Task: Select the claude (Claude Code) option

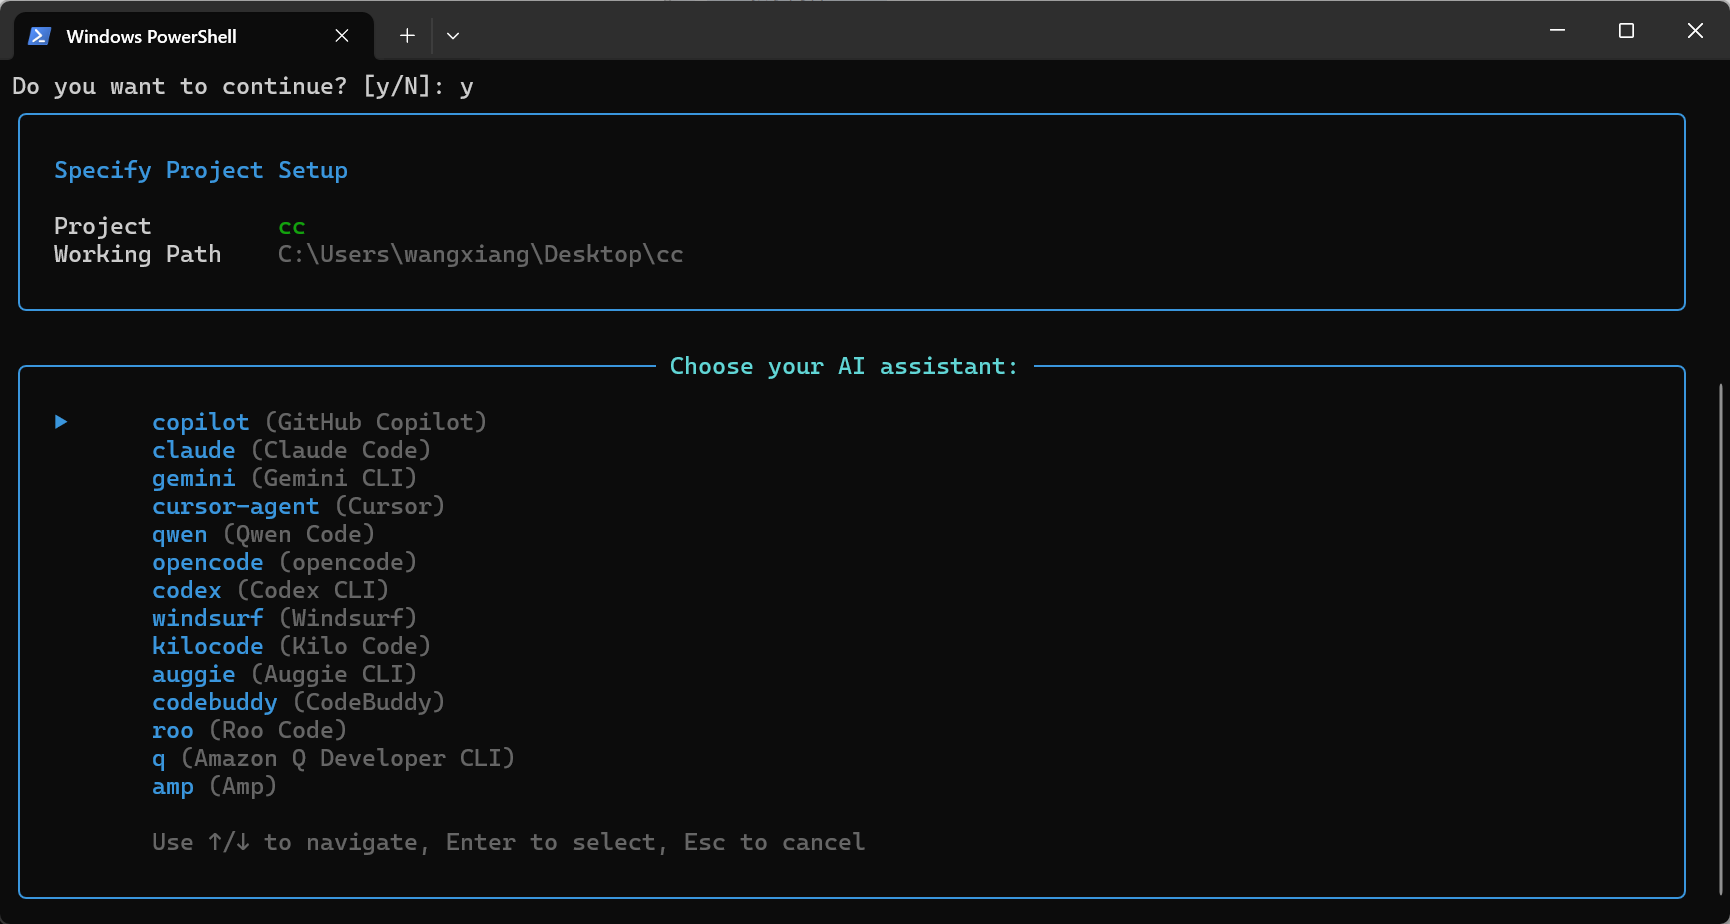Action: pyautogui.click(x=291, y=450)
